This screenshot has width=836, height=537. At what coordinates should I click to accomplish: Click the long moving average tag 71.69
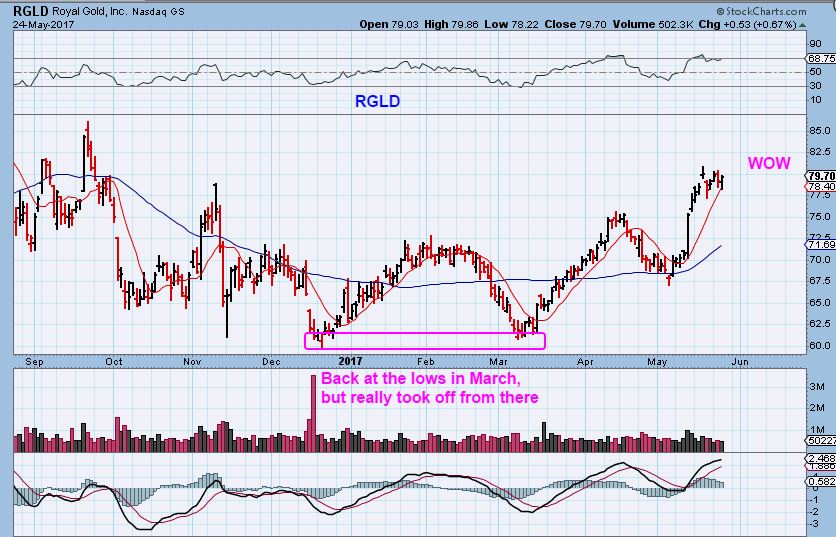pos(820,245)
